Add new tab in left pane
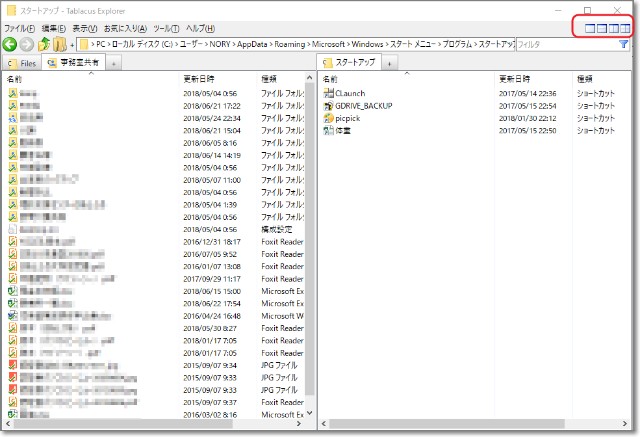The image size is (640, 437). tap(113, 63)
